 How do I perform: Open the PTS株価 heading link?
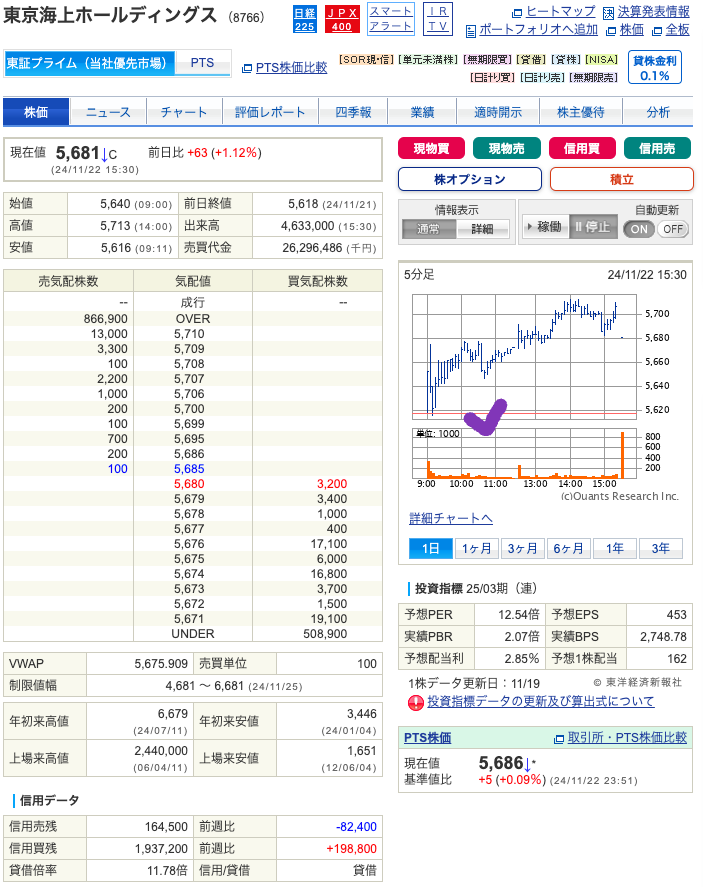click(427, 738)
